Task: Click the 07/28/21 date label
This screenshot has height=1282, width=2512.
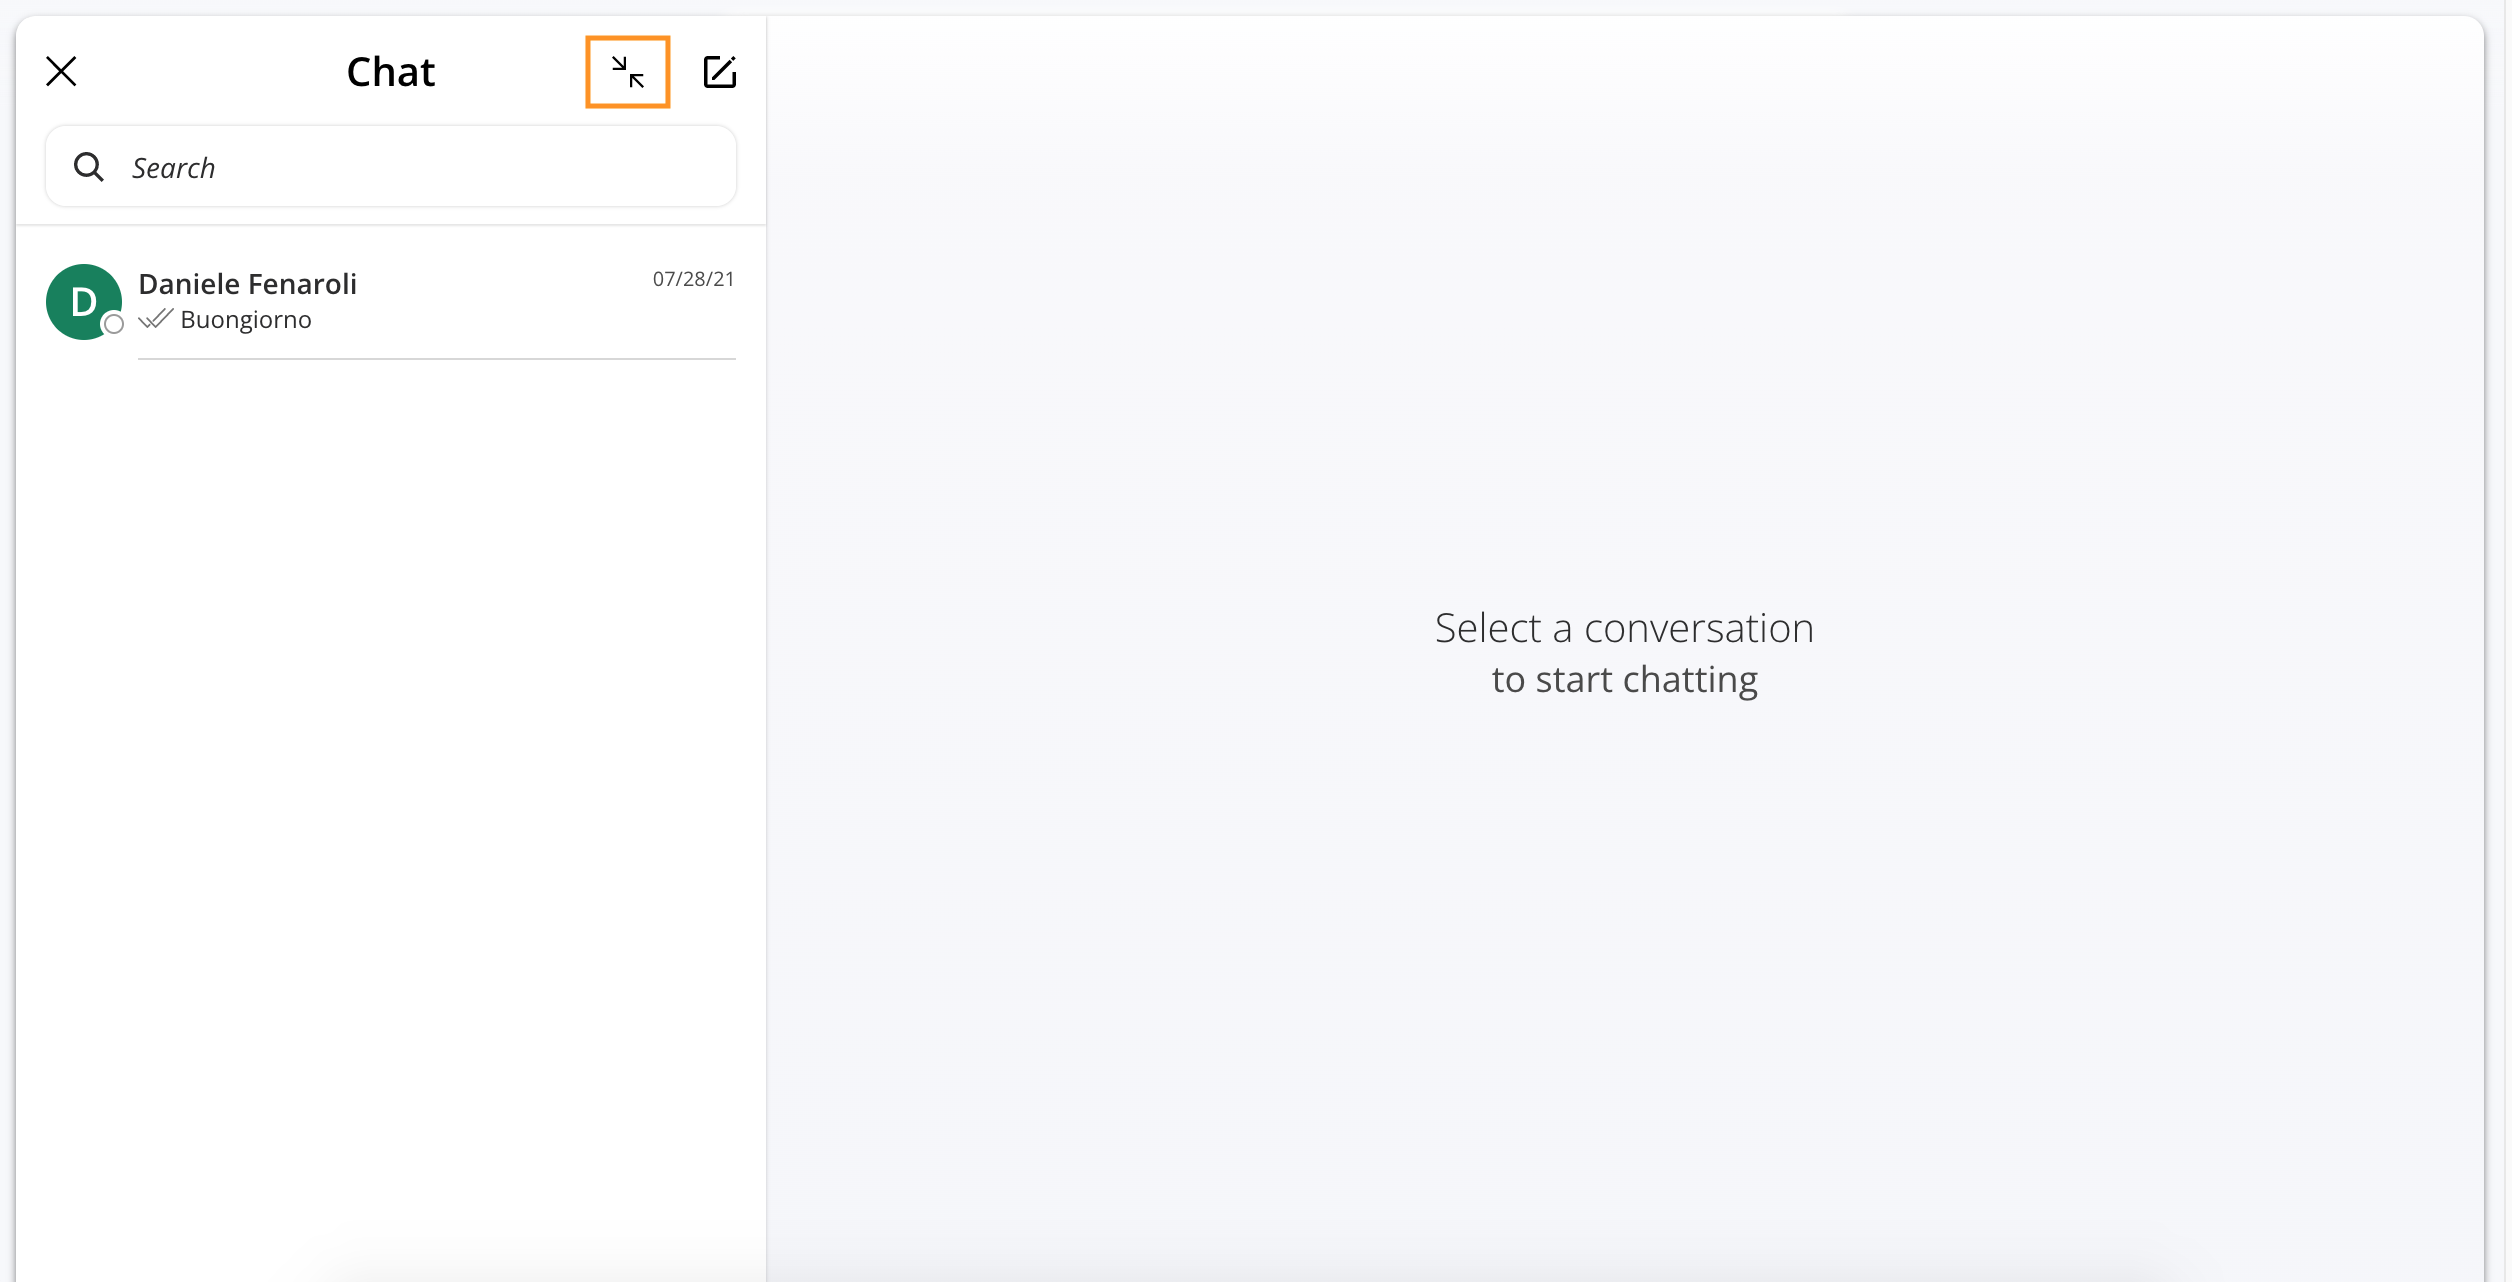Action: coord(694,279)
